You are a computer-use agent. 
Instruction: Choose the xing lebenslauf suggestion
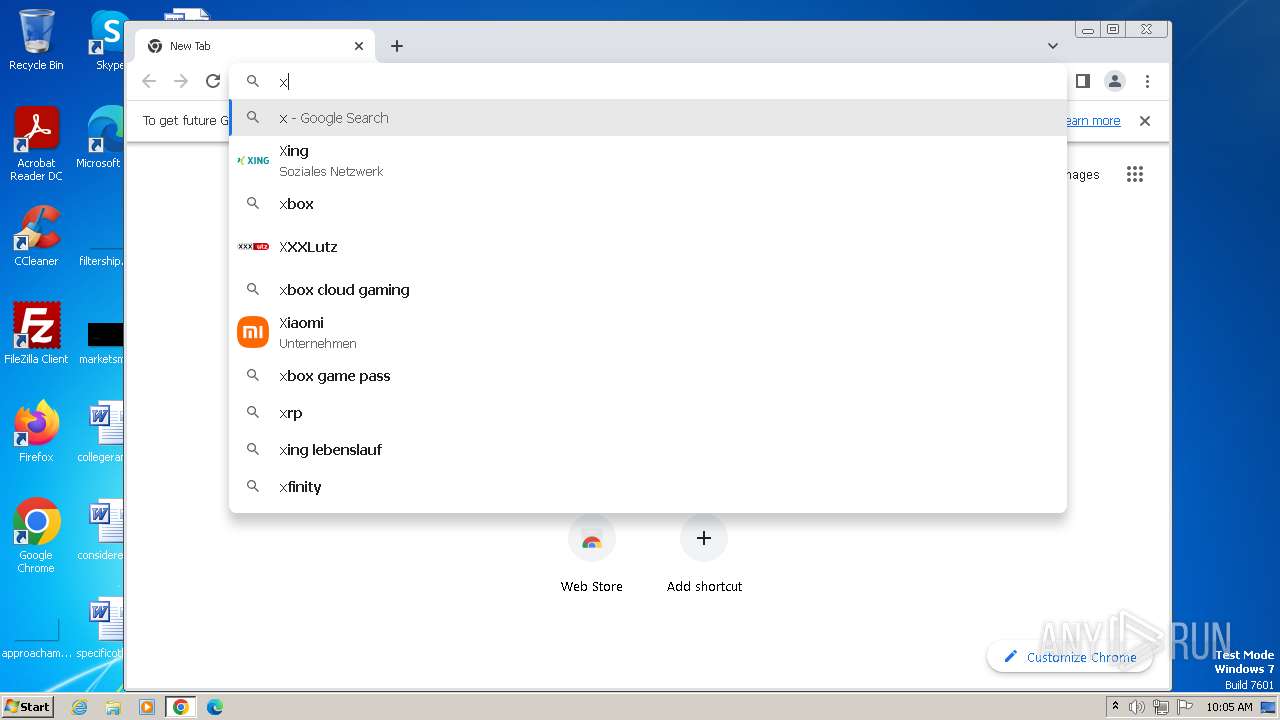coord(648,449)
